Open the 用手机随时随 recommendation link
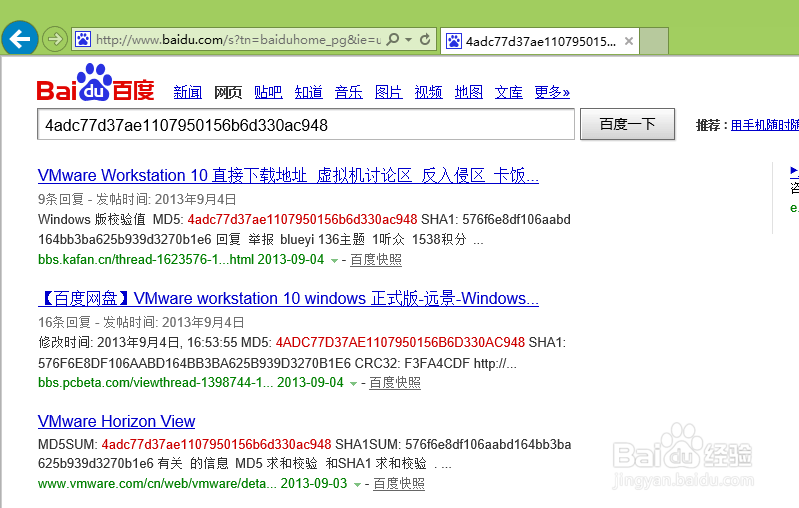 coord(764,125)
